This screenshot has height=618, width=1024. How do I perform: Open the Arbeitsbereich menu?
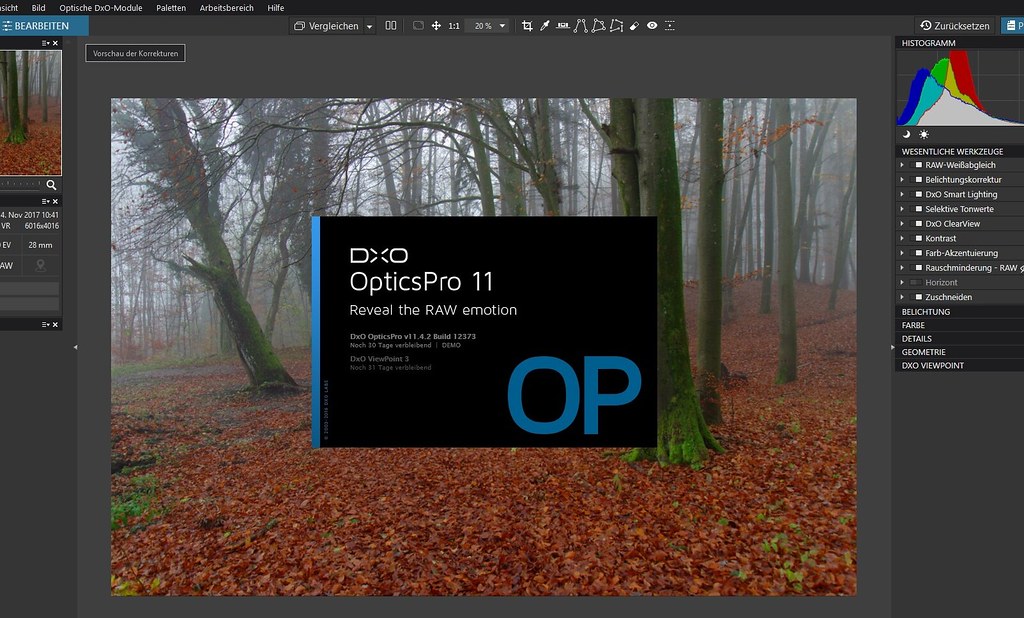click(227, 8)
